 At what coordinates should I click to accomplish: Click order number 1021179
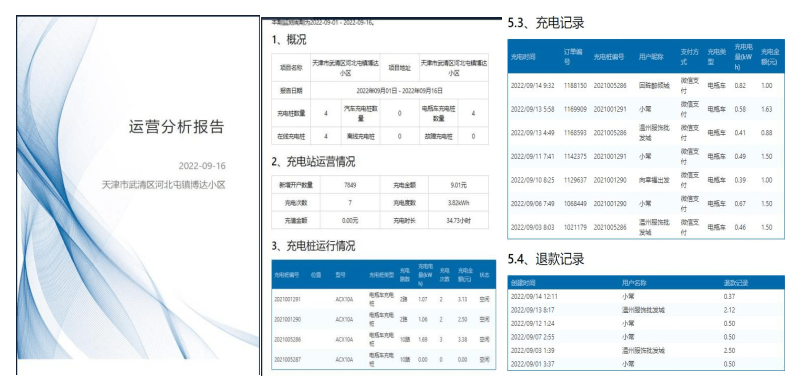(x=575, y=227)
